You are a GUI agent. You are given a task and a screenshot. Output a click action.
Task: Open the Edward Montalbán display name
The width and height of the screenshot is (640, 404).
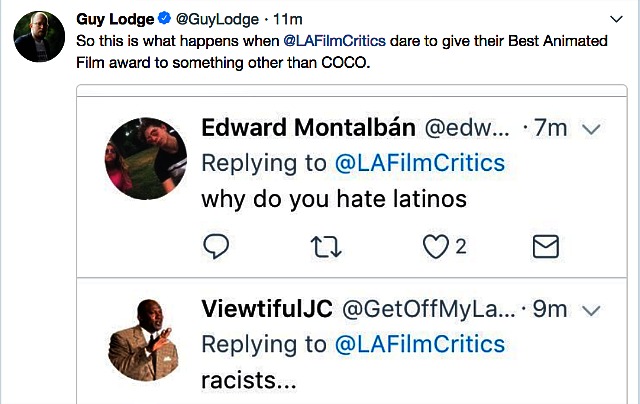tap(309, 129)
